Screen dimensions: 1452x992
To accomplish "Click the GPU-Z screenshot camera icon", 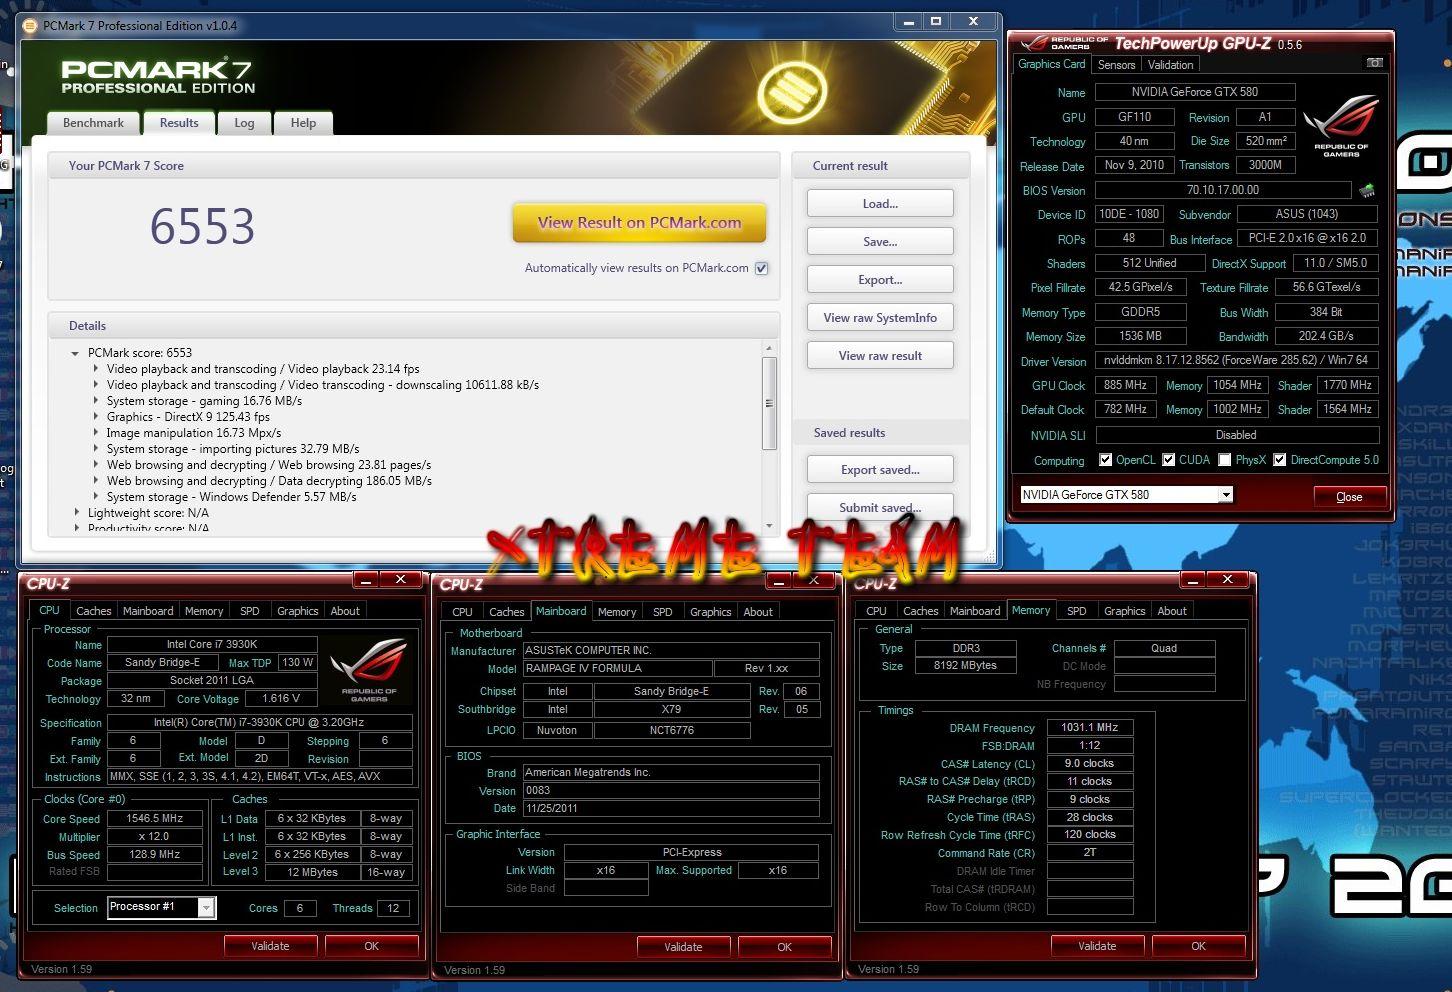I will point(1375,63).
